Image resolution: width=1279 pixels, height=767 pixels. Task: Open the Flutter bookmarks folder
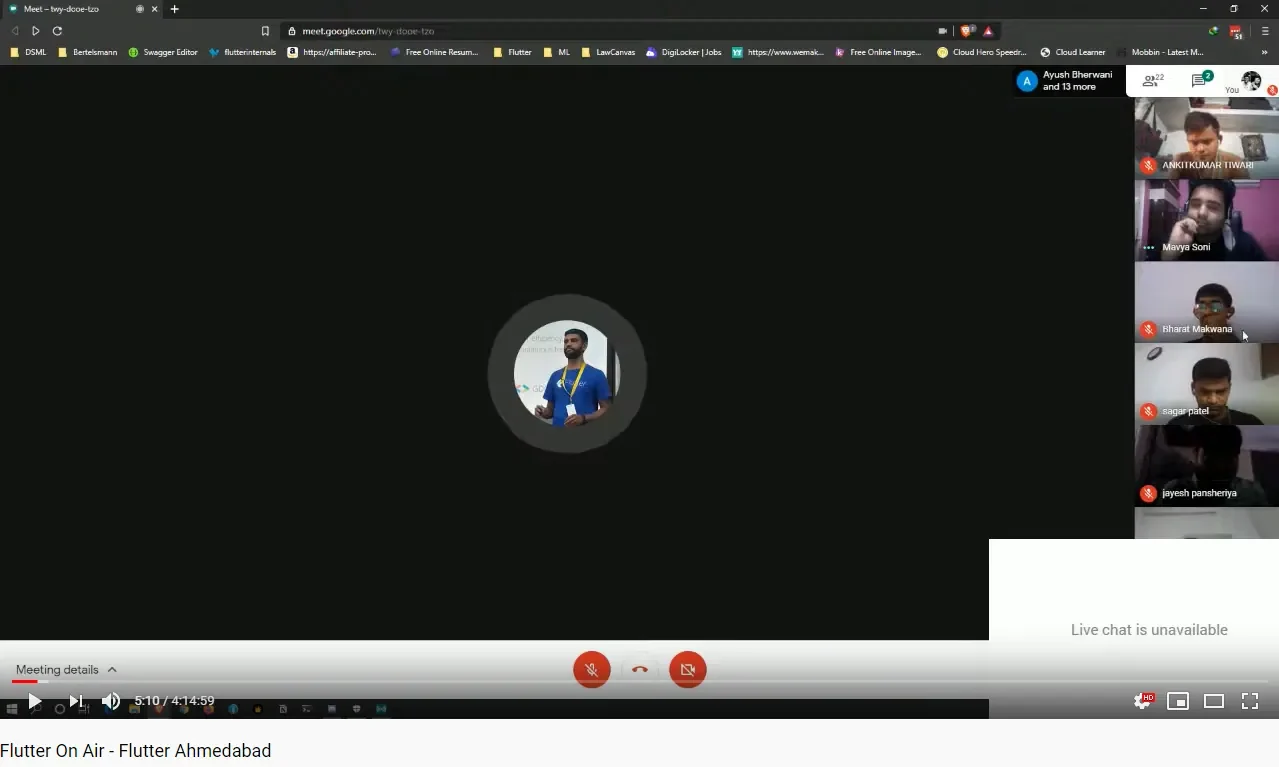[x=512, y=52]
